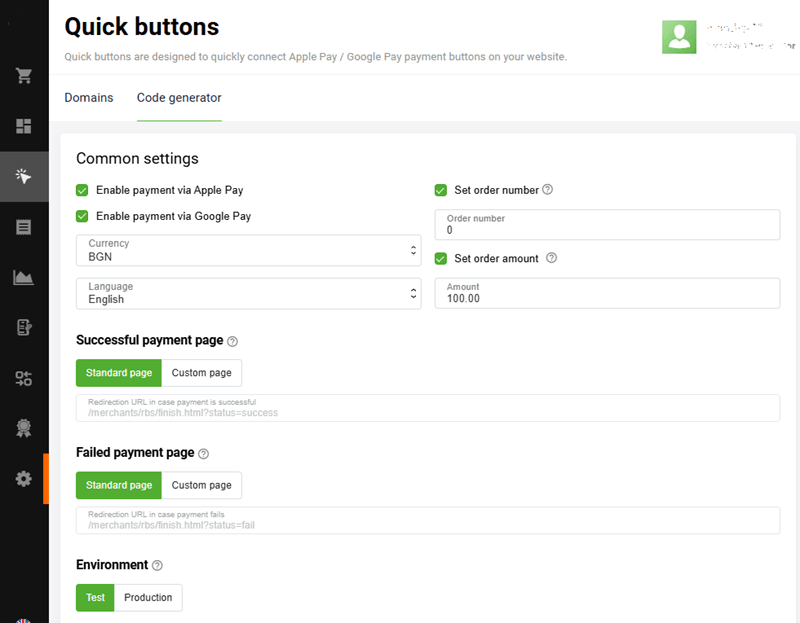Click the magic wand Quick buttons sidebar icon

click(24, 176)
